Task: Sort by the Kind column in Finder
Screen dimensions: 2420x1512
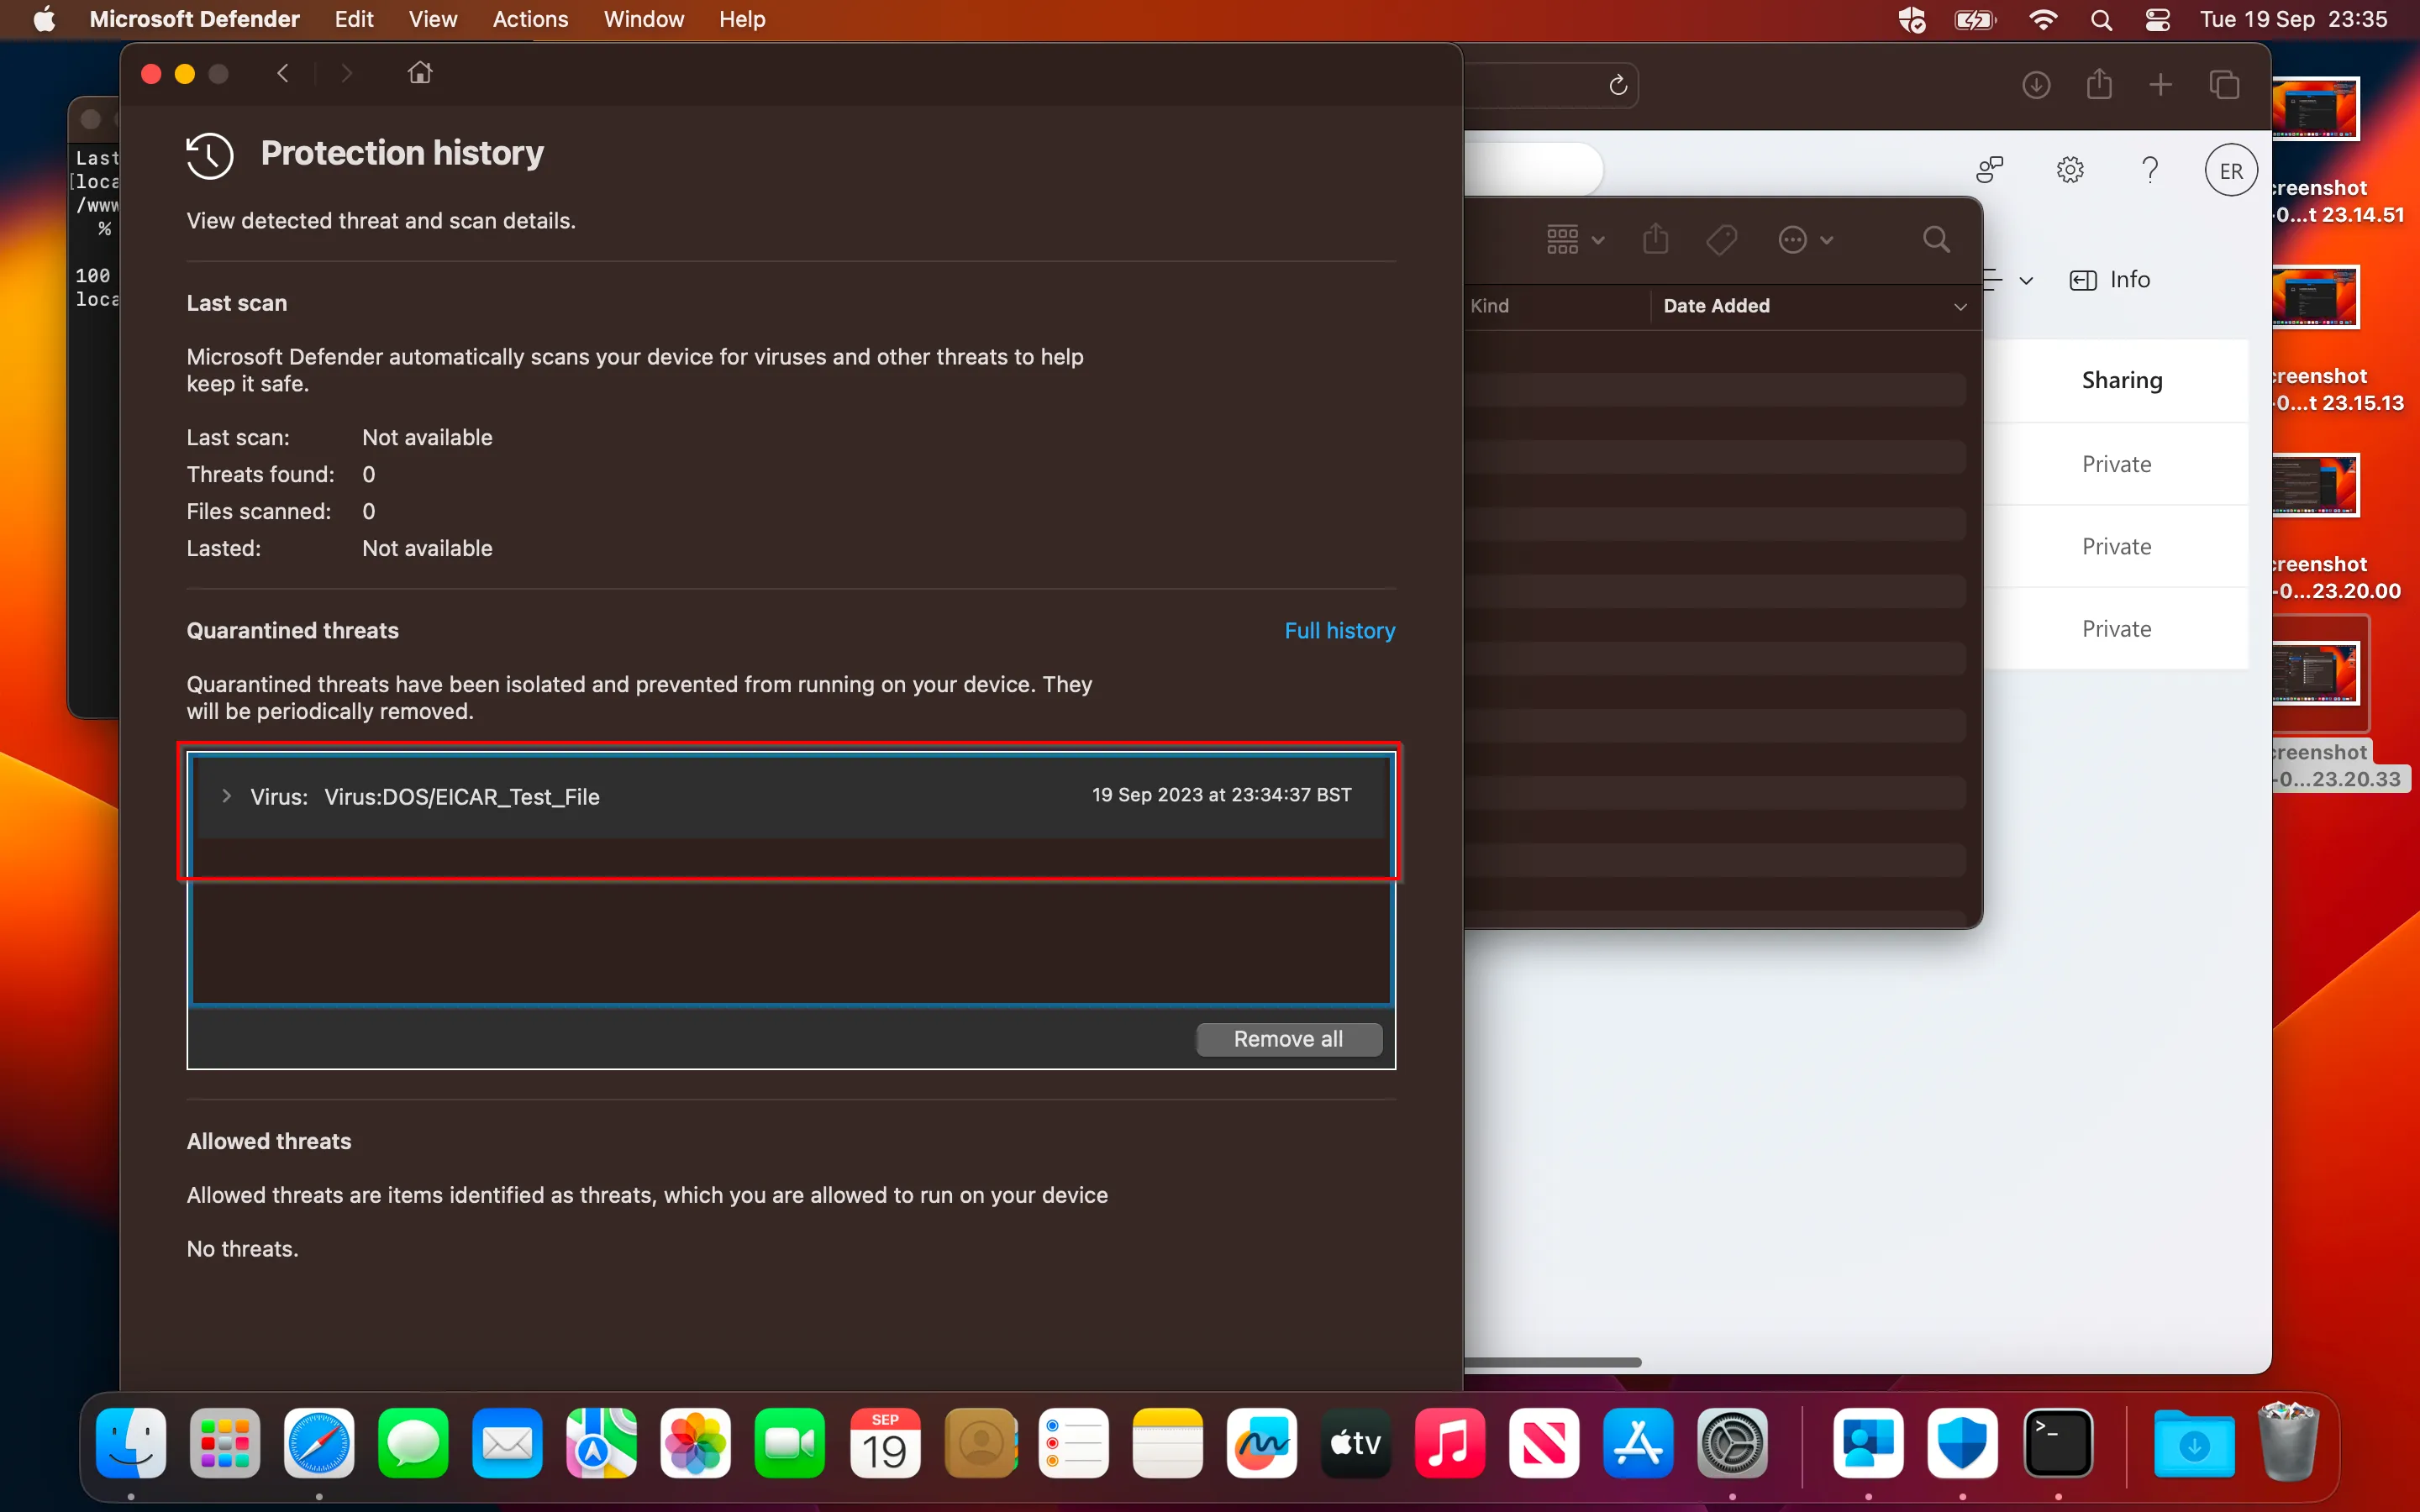Action: [1489, 306]
